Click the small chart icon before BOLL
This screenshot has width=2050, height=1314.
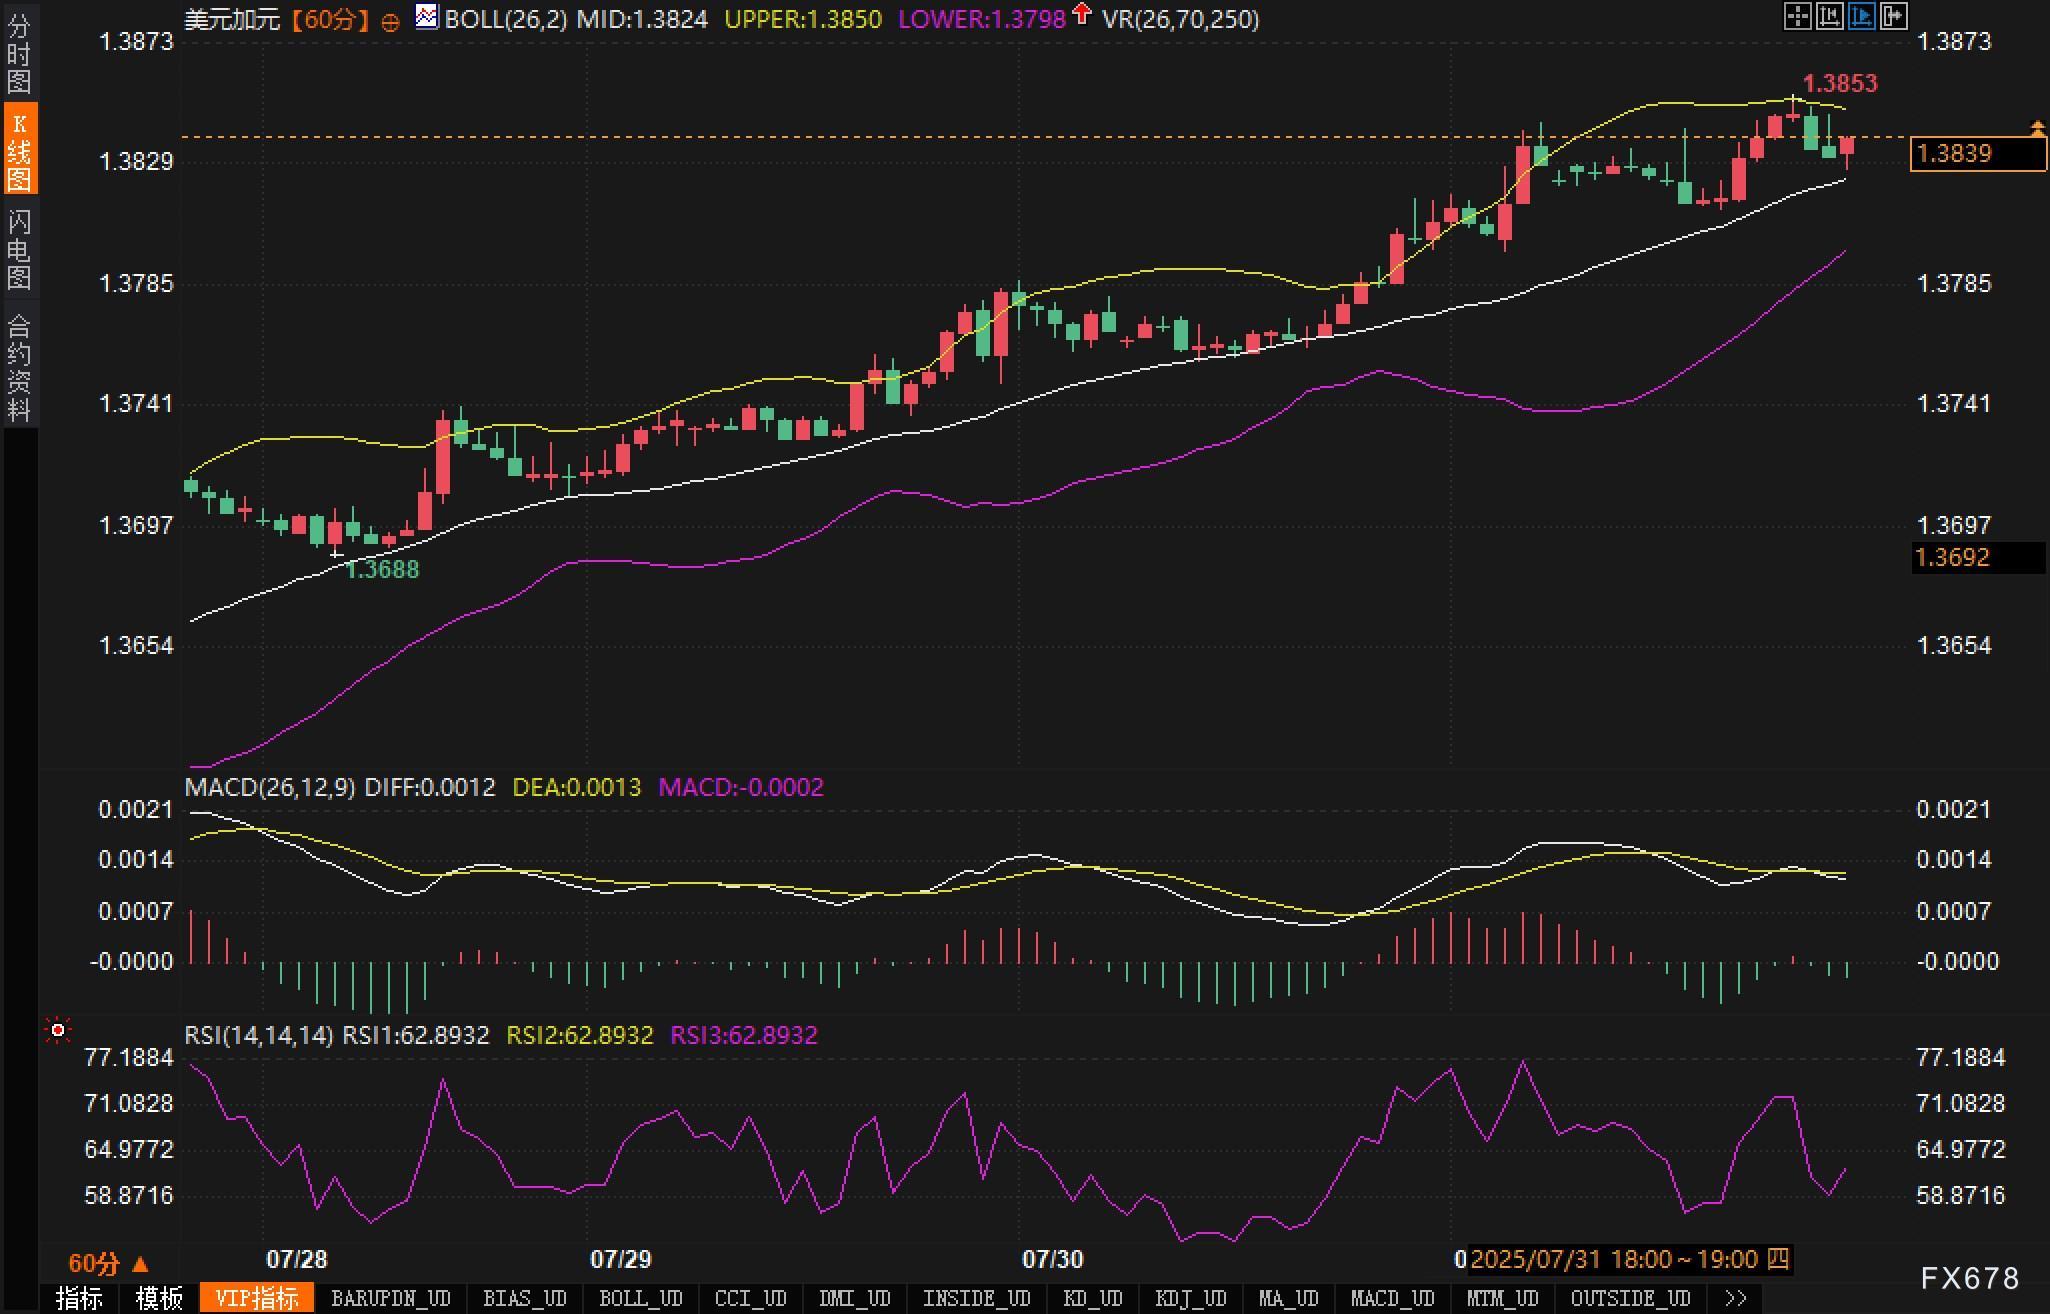coord(427,17)
